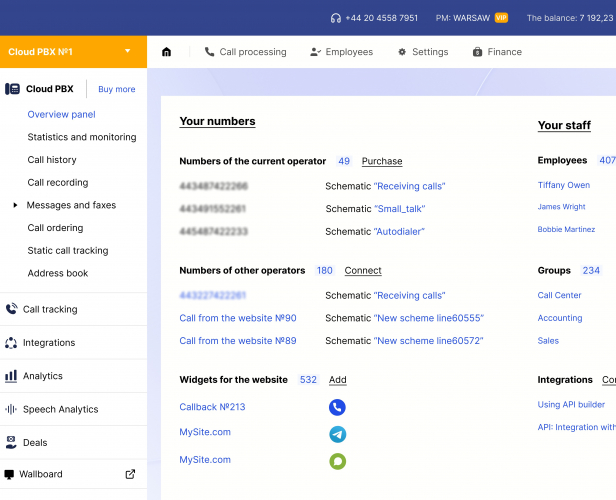
Task: Open Address book
Action: pyautogui.click(x=58, y=273)
